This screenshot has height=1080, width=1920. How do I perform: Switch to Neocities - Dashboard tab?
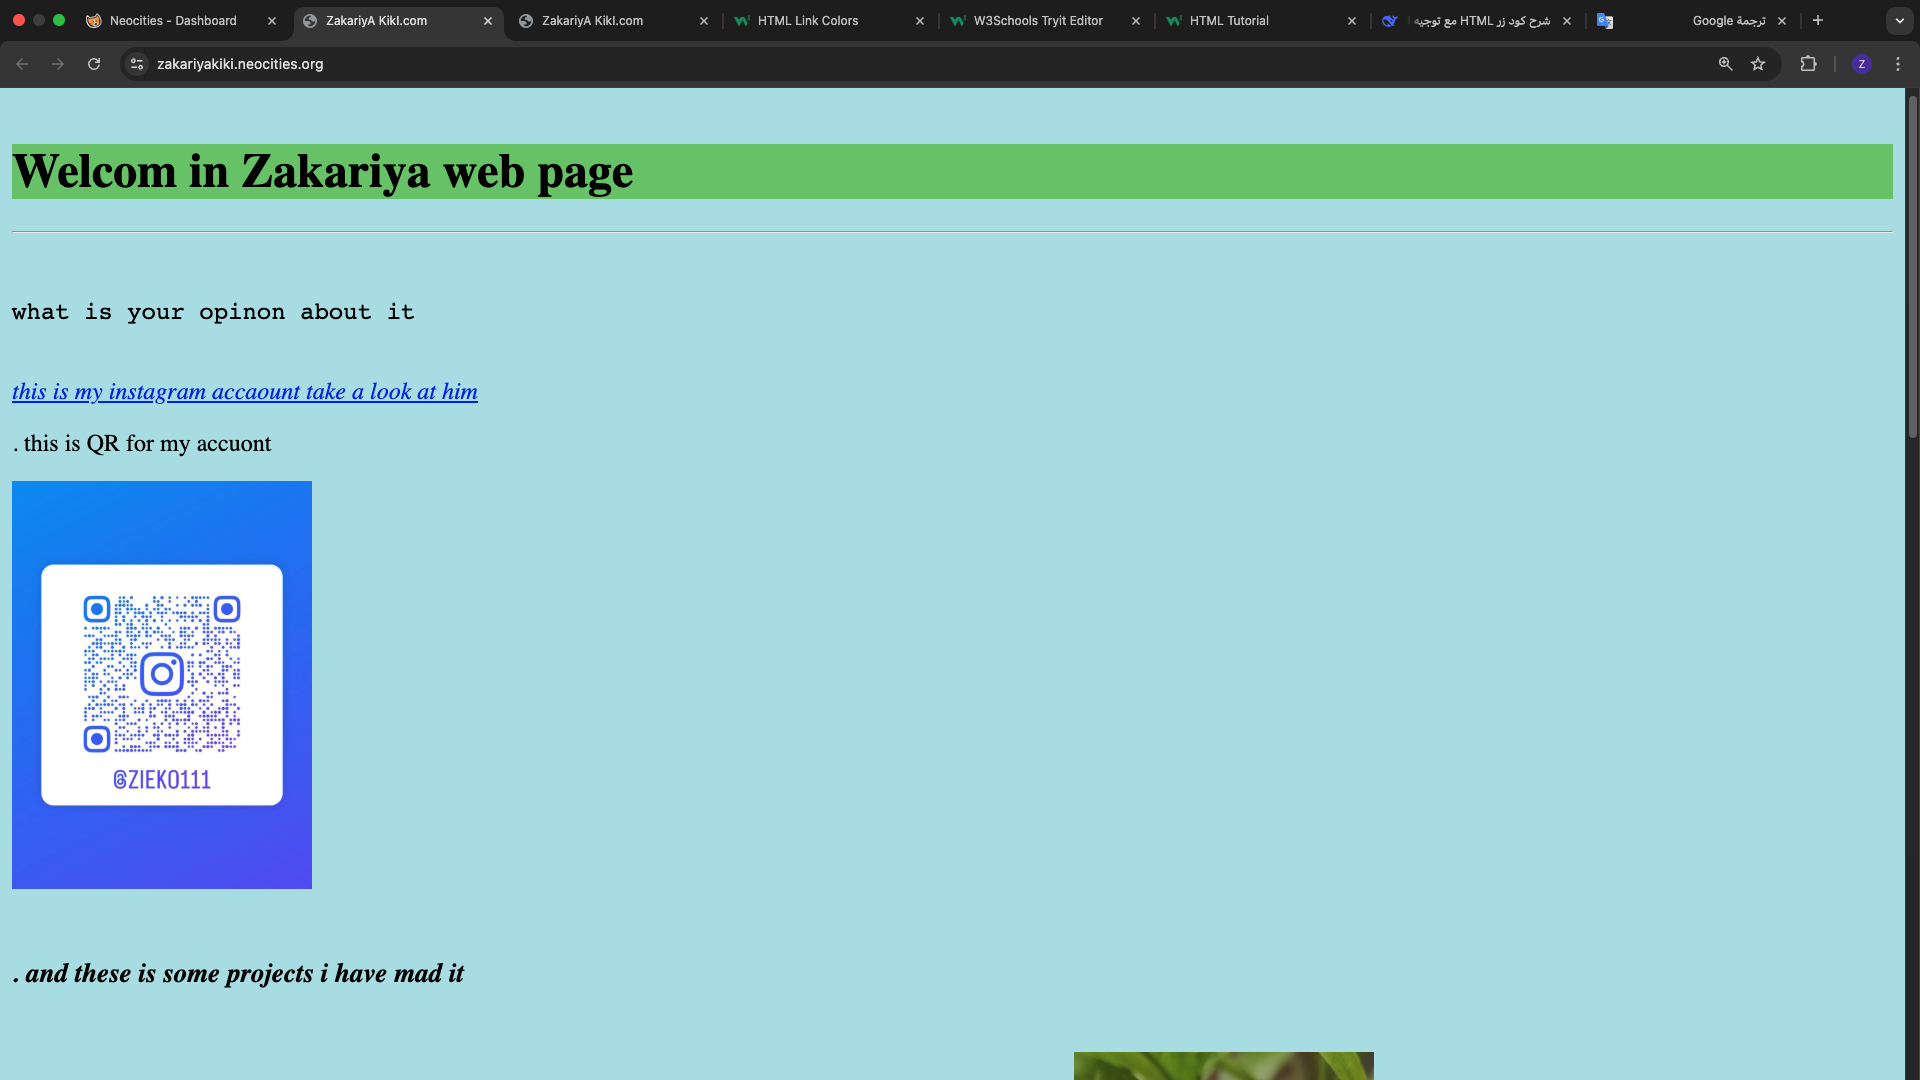(180, 20)
